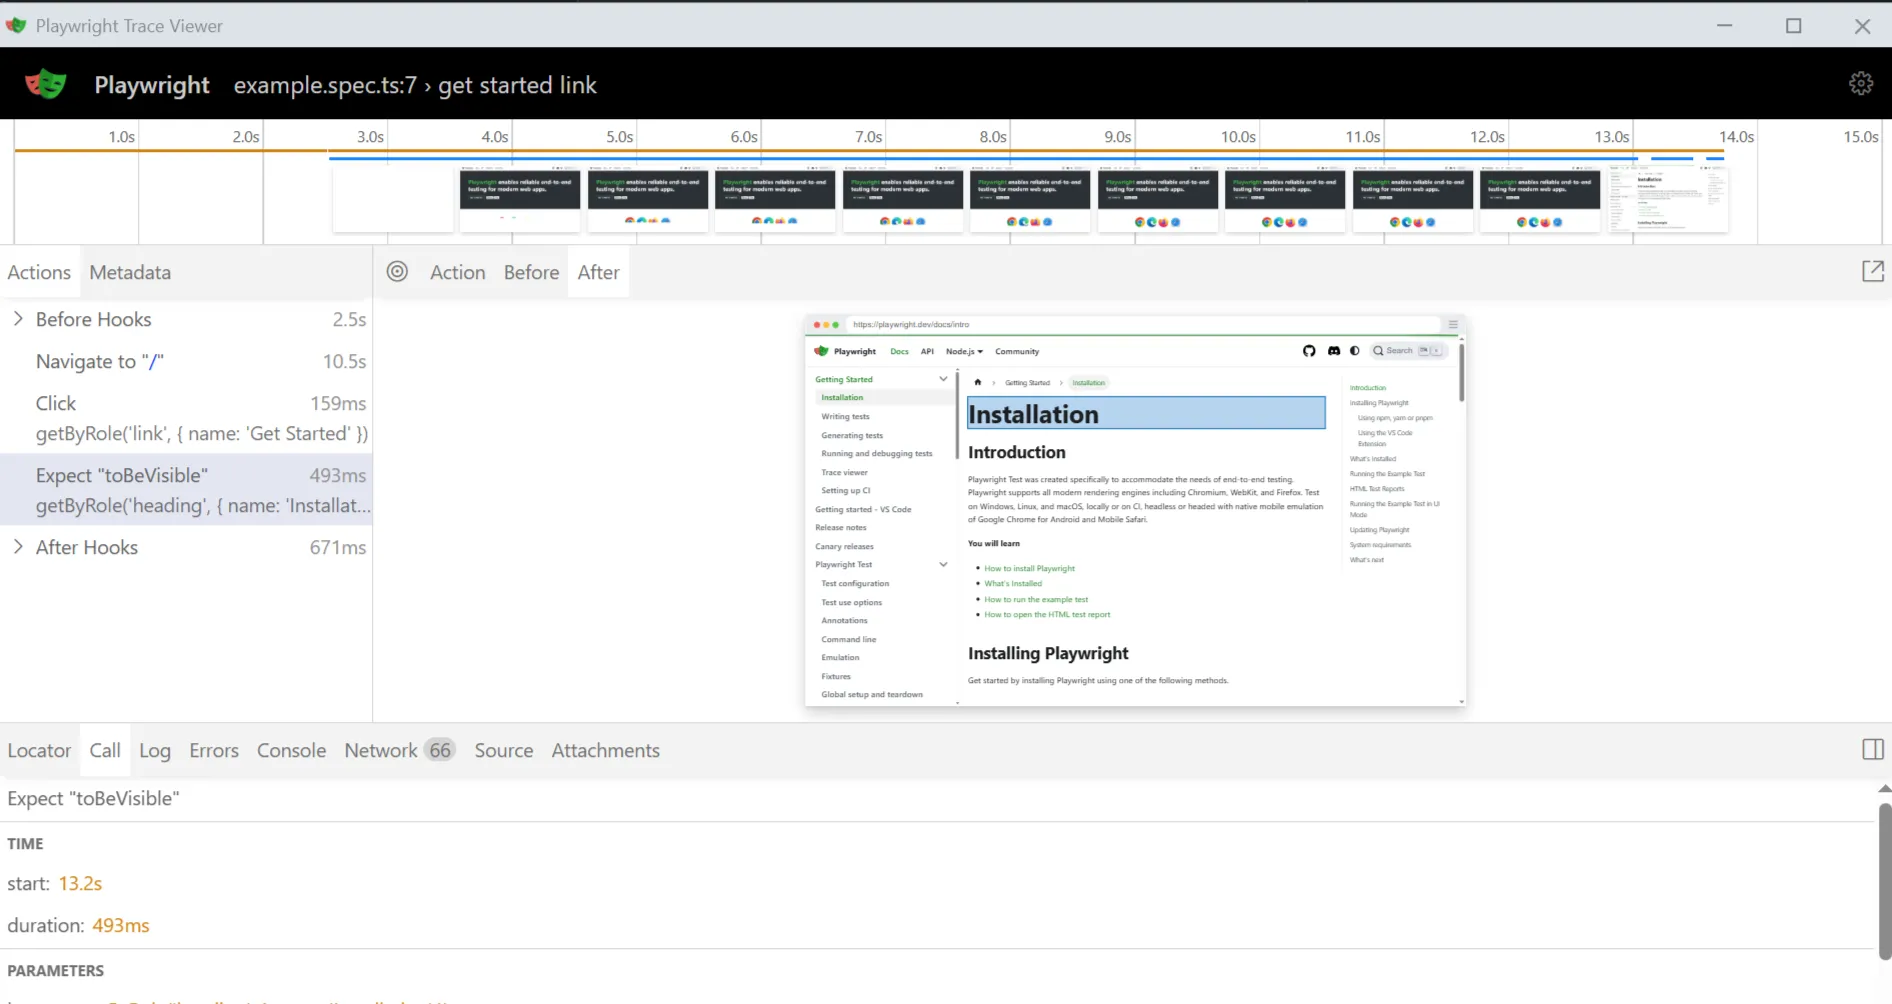Switch to the Metadata tab
Screen dimensions: 1892x1004
click(130, 272)
